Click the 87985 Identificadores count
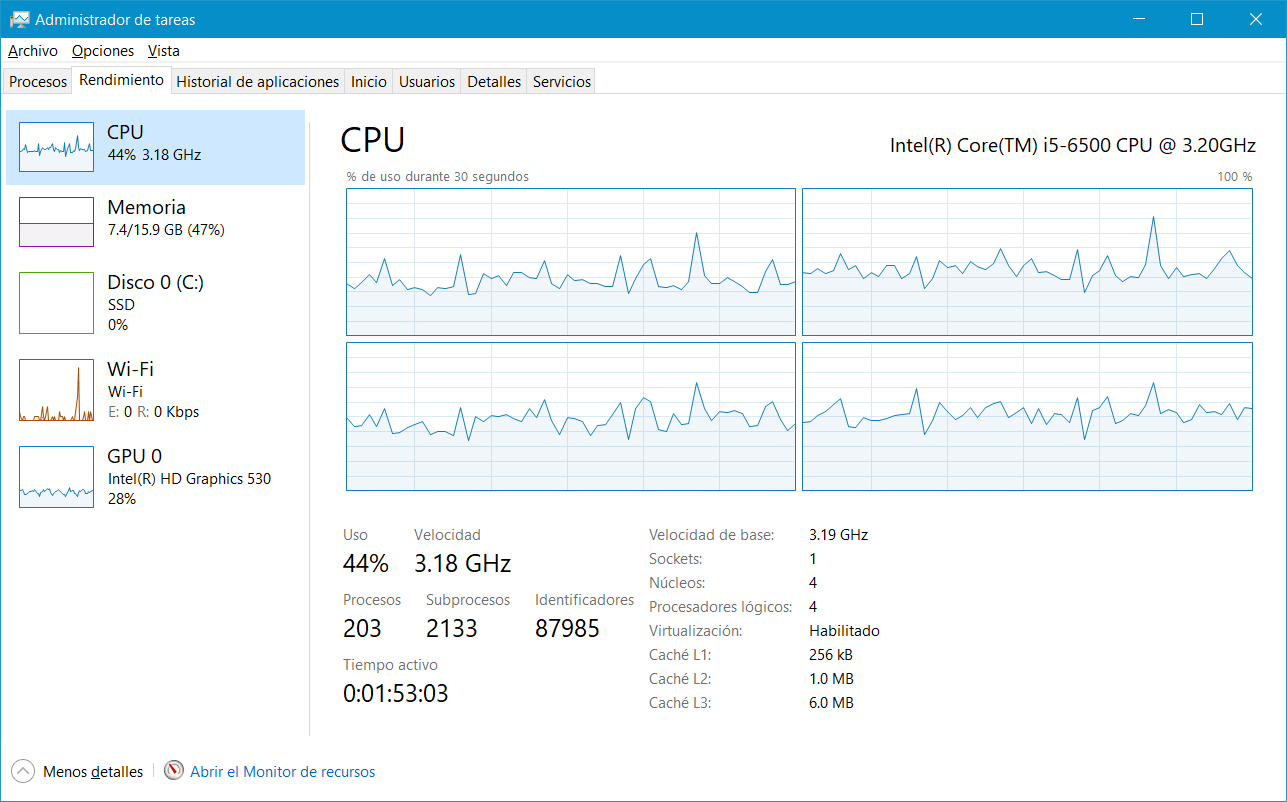 (568, 628)
